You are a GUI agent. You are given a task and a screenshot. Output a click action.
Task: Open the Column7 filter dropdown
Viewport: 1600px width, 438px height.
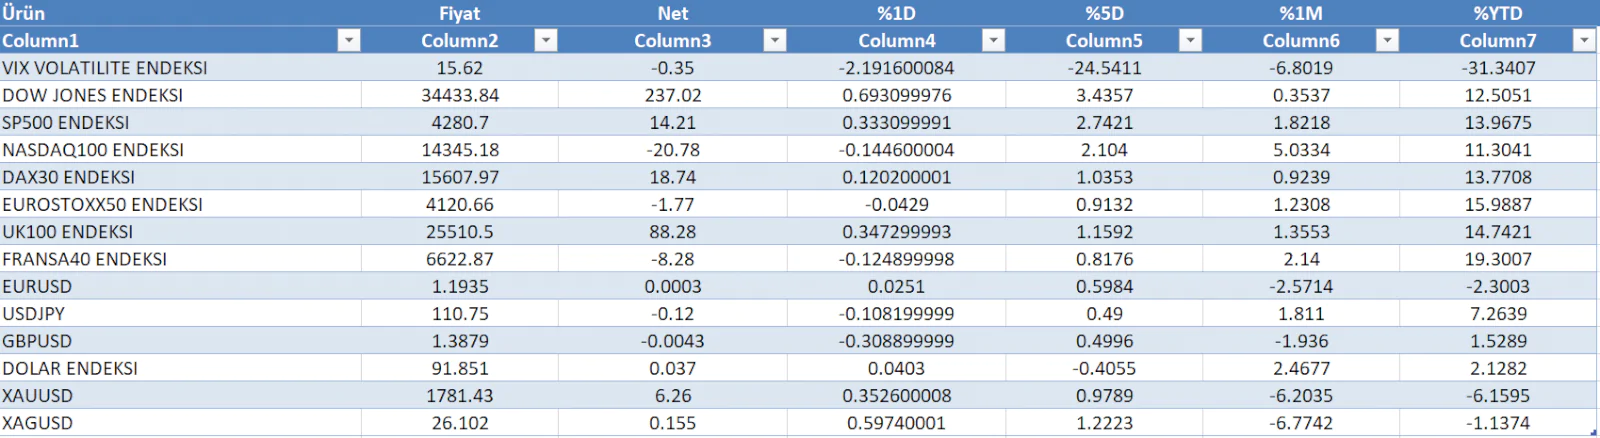1584,40
